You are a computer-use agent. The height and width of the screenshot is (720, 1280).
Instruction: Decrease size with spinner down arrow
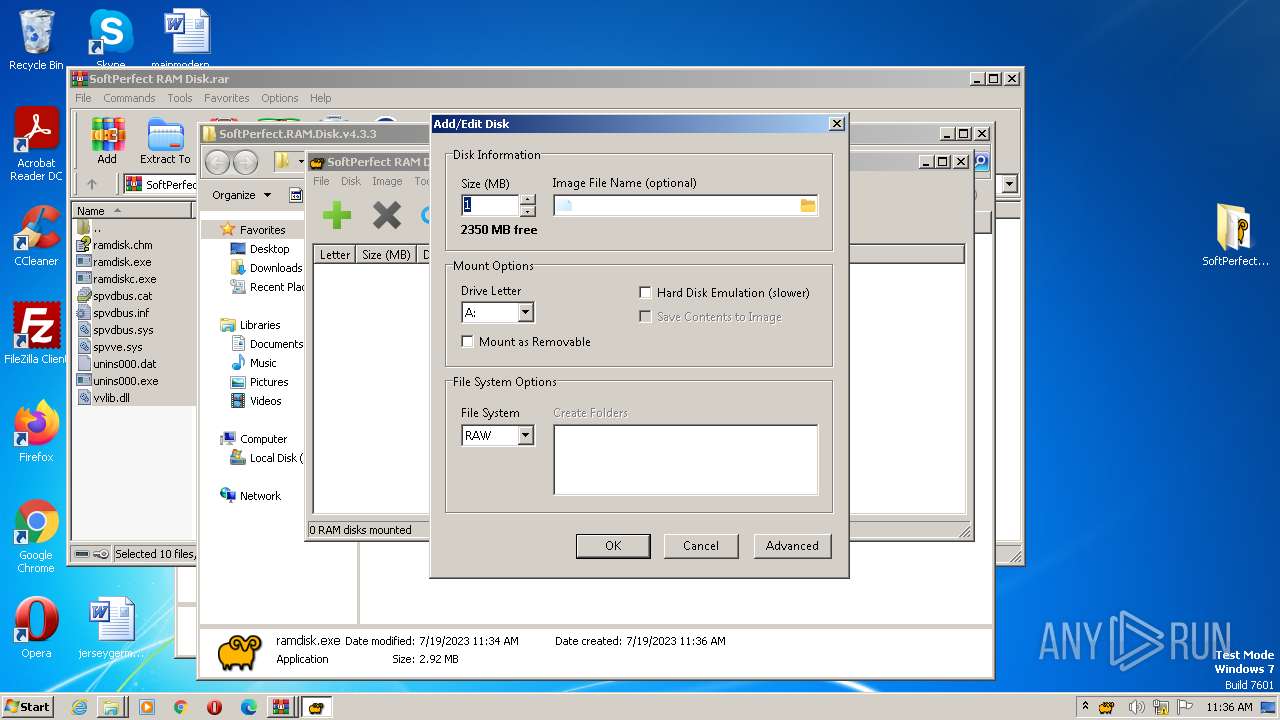pyautogui.click(x=528, y=211)
